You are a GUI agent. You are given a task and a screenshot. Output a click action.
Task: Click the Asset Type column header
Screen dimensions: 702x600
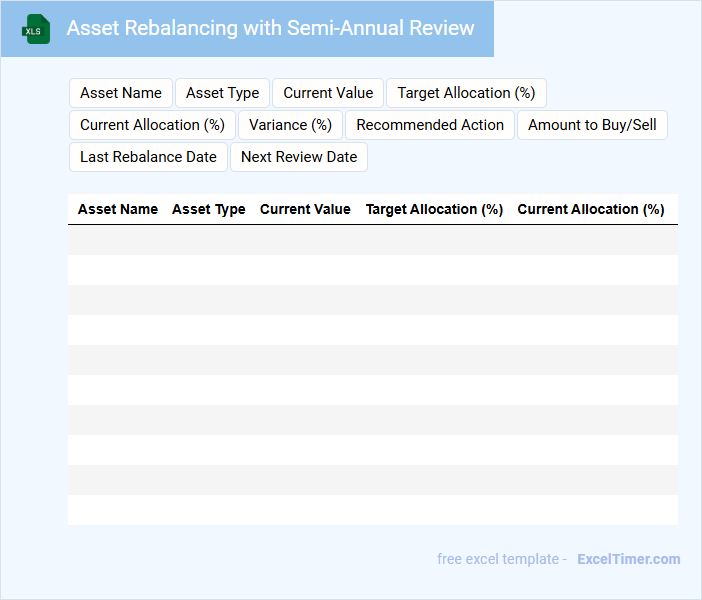coord(208,209)
